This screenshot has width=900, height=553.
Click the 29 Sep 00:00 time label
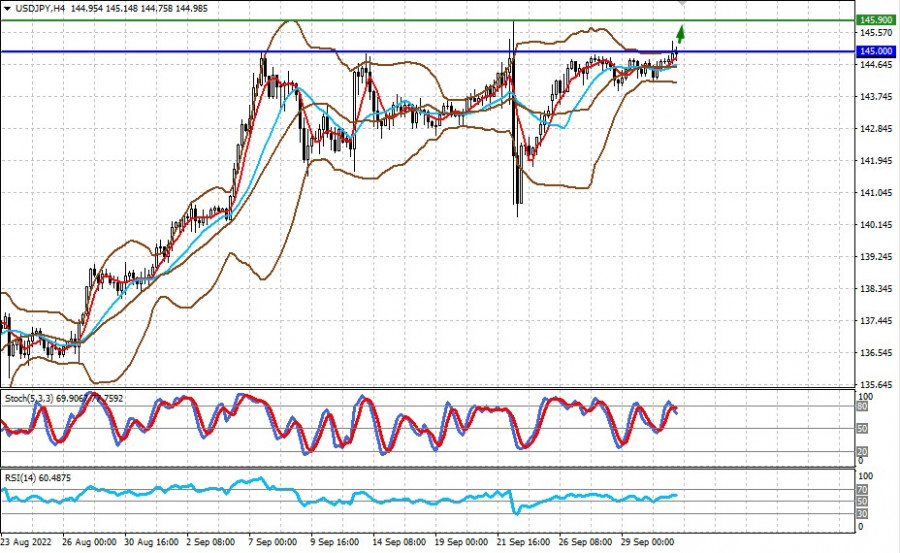point(648,542)
